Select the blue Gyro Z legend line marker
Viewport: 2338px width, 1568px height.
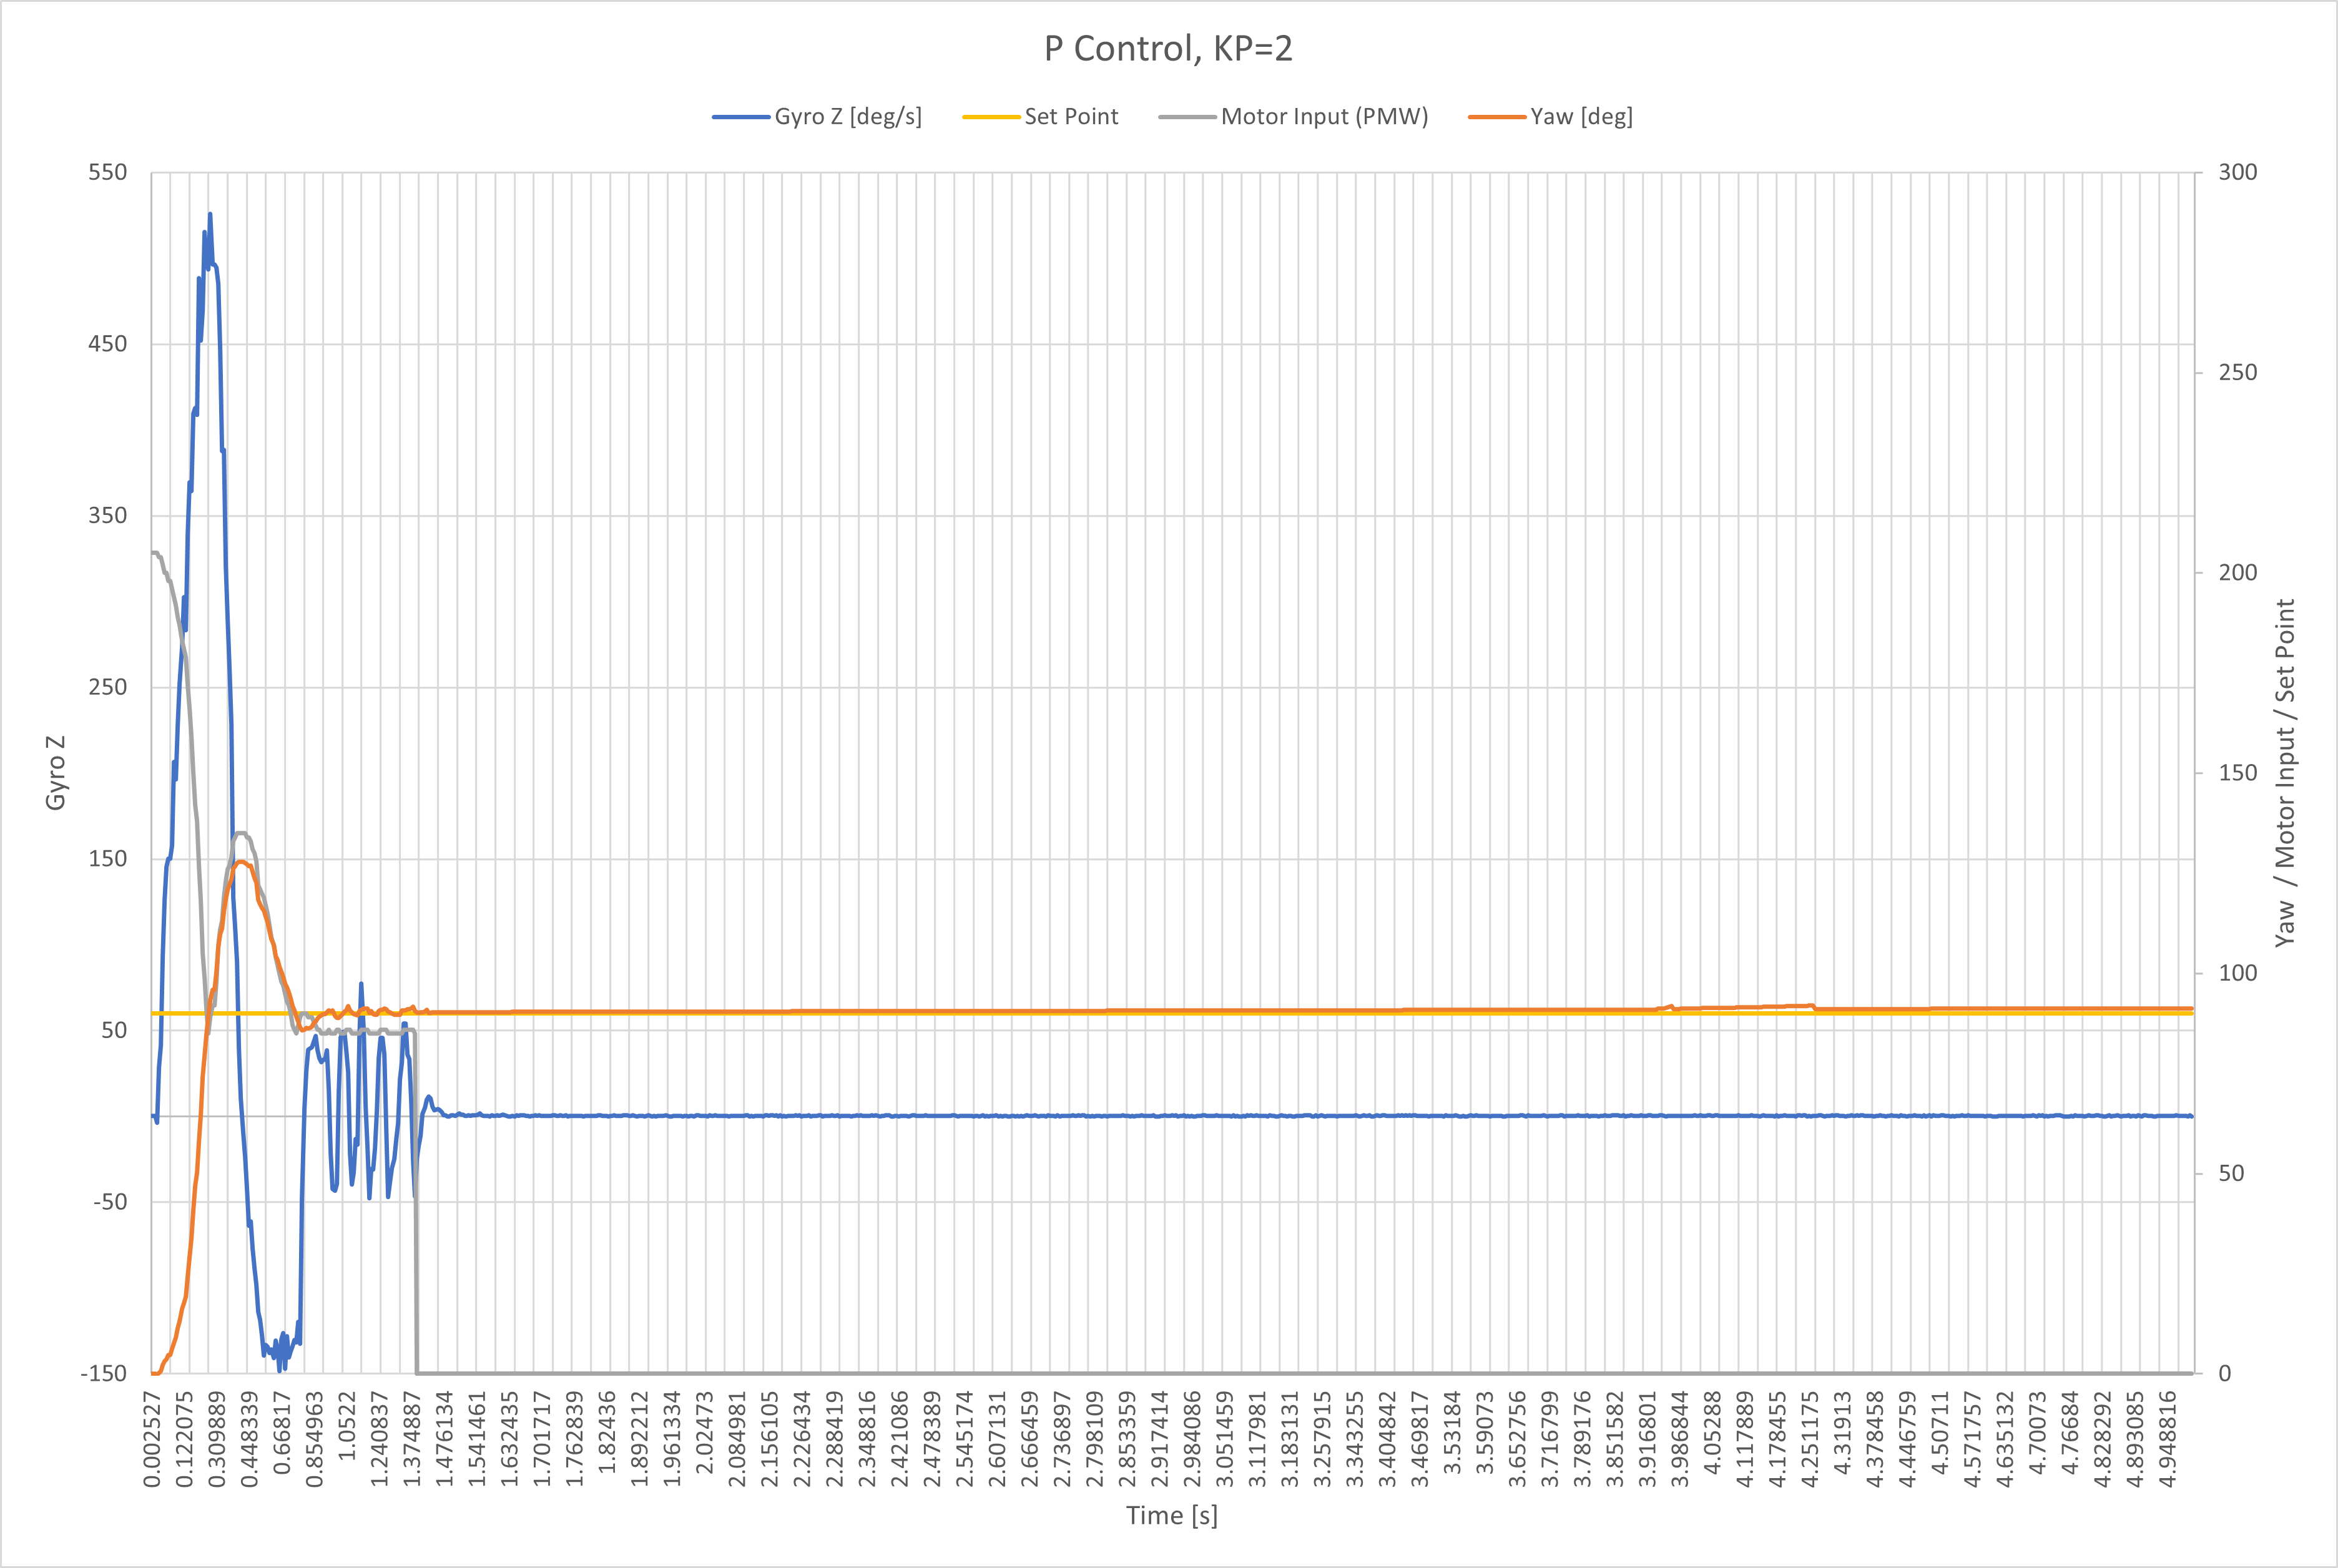[741, 117]
